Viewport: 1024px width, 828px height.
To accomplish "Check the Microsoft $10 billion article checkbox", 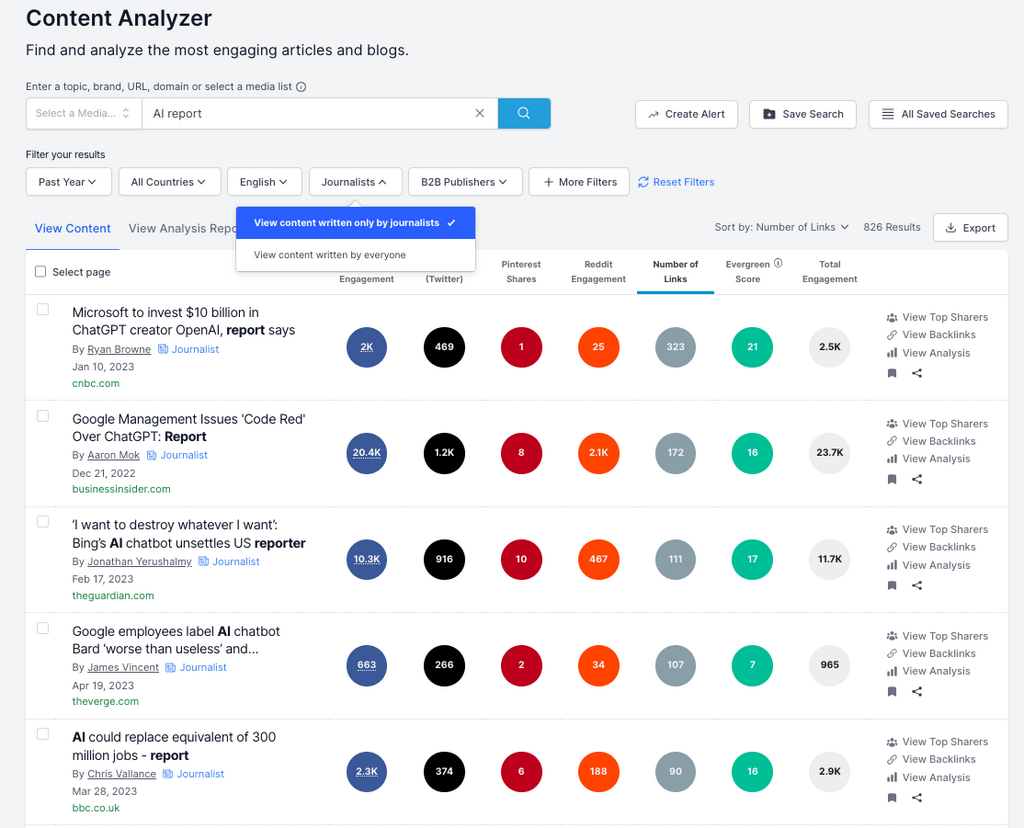I will [42, 309].
